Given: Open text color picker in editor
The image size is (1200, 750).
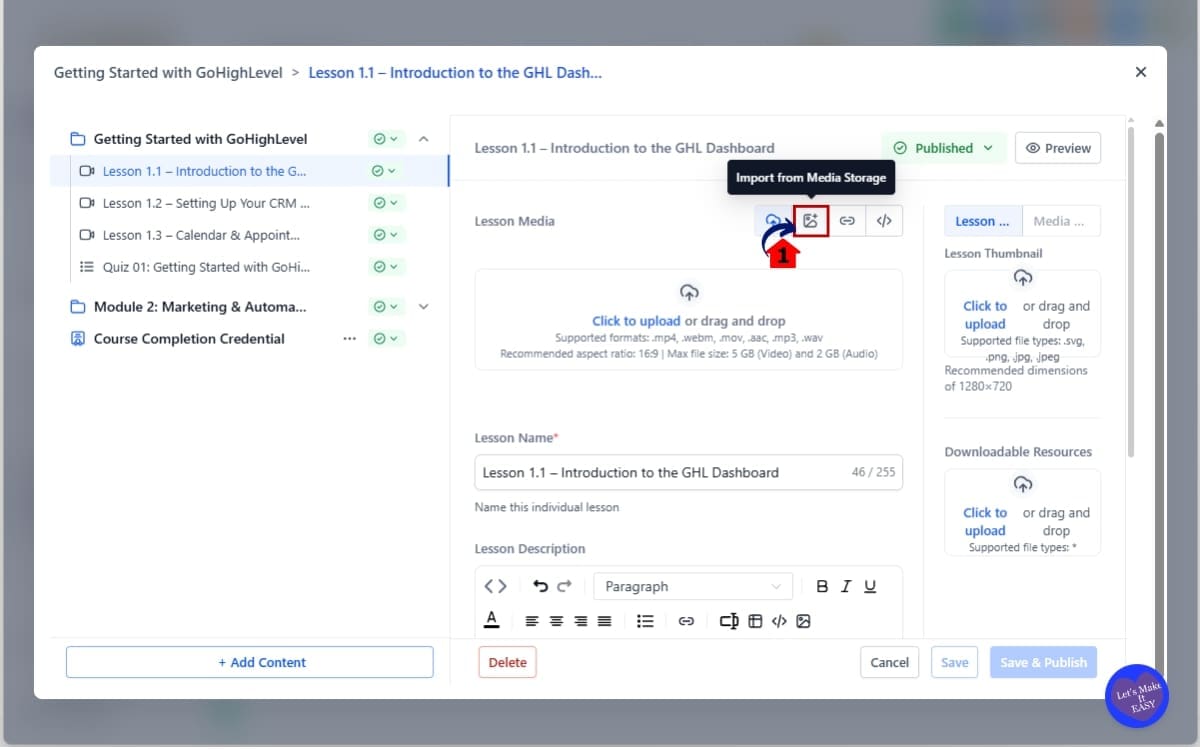Looking at the screenshot, I should click(x=491, y=620).
